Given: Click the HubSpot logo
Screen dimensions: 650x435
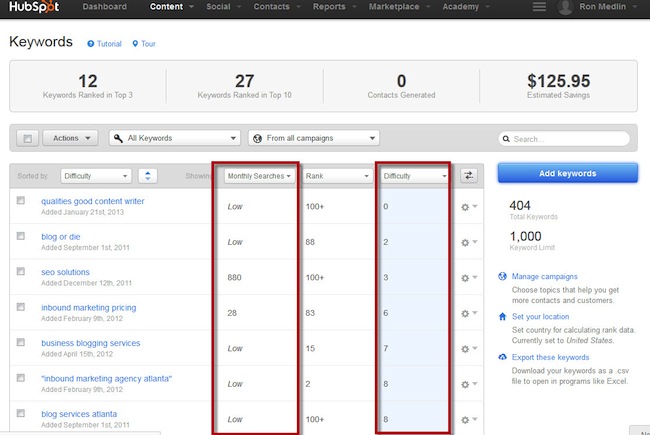Looking at the screenshot, I should tap(34, 7).
